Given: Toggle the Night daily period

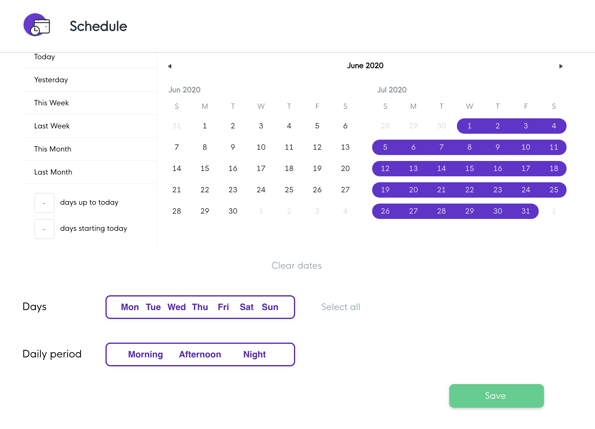Looking at the screenshot, I should click(x=254, y=354).
